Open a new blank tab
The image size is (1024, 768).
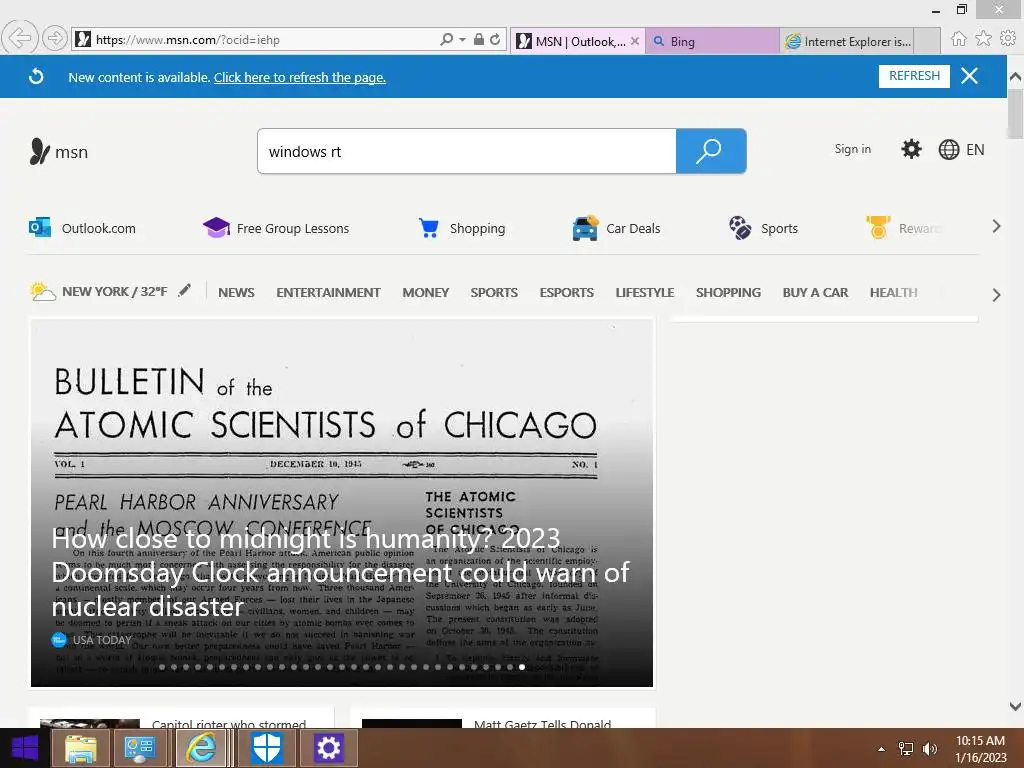(x=927, y=41)
